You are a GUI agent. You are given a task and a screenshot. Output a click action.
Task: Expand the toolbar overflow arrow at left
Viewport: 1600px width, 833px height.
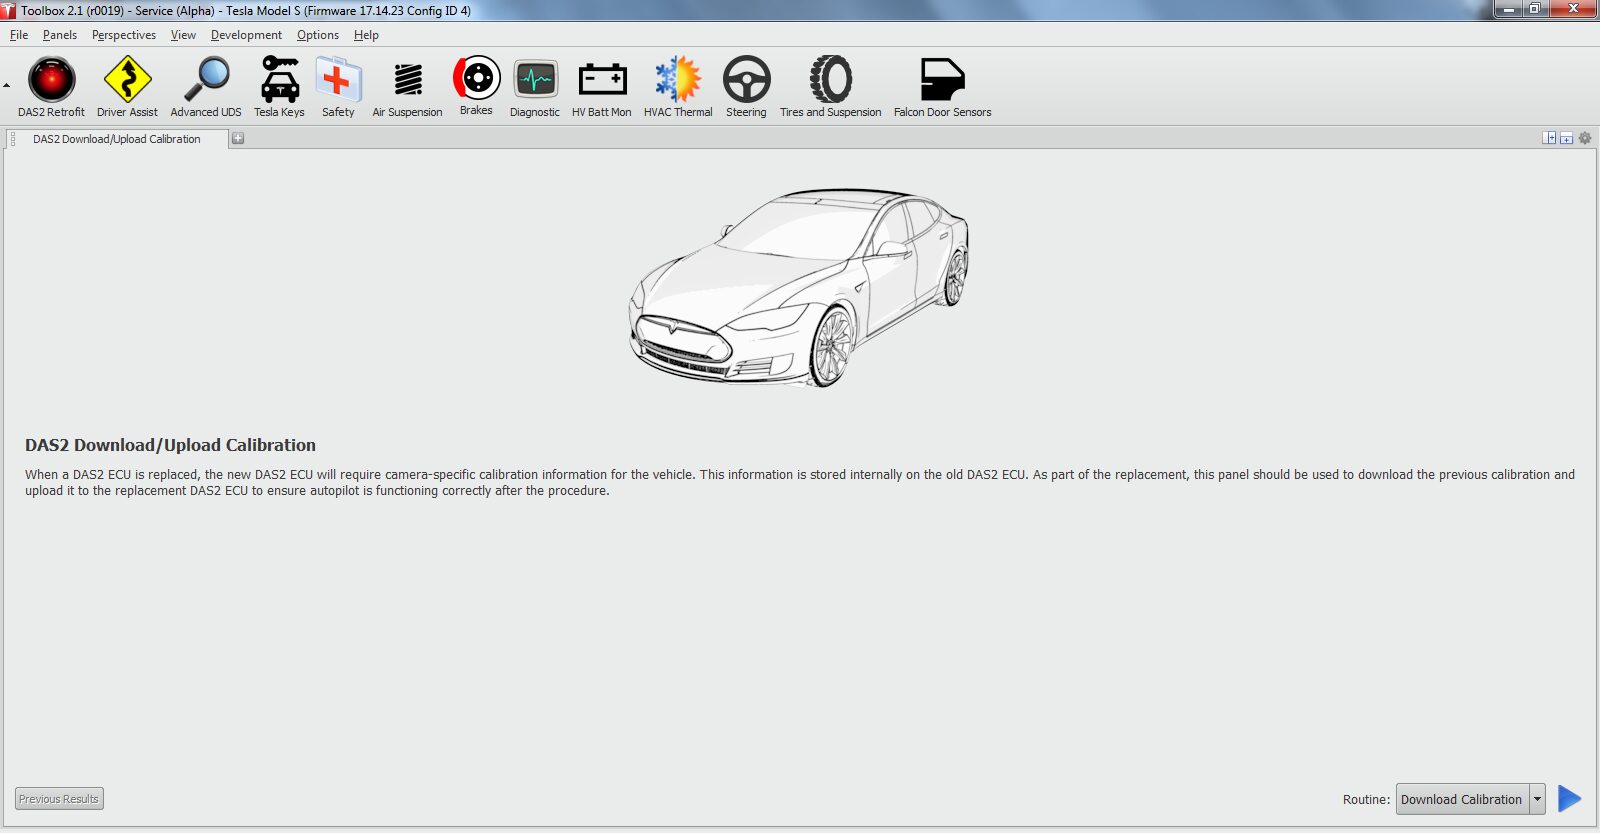(7, 86)
